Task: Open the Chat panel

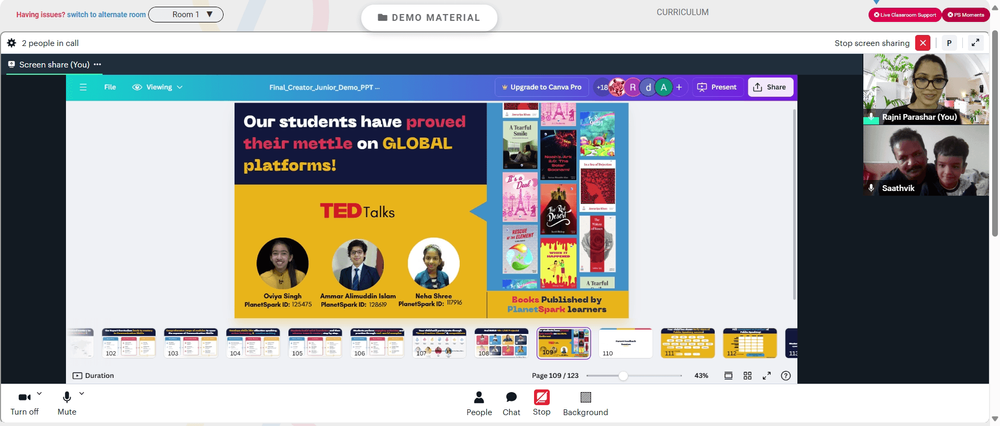Action: click(x=511, y=404)
